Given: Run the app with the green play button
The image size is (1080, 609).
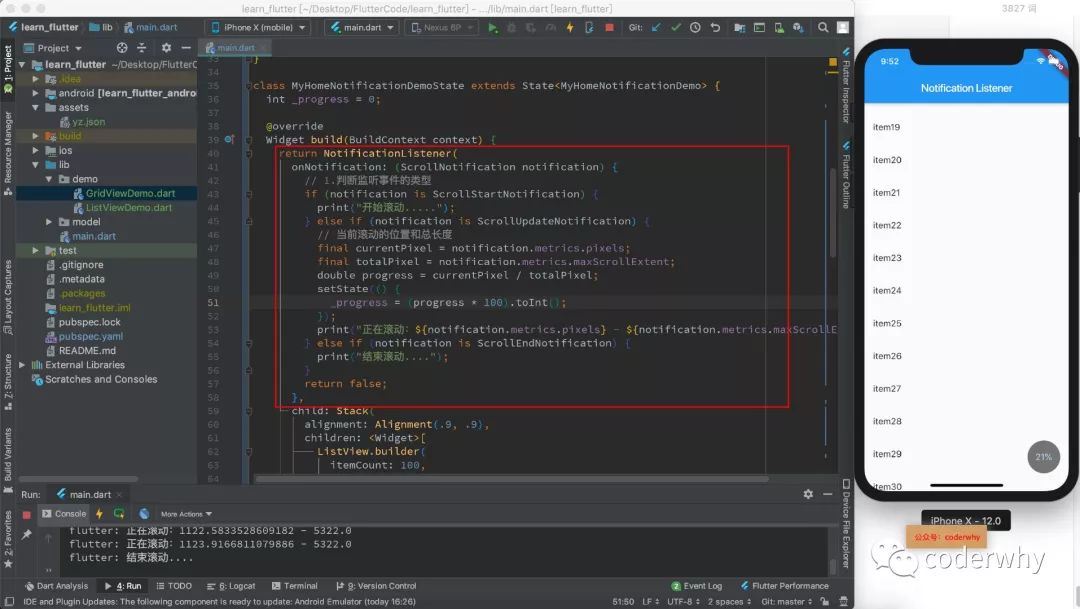Looking at the screenshot, I should pos(492,28).
